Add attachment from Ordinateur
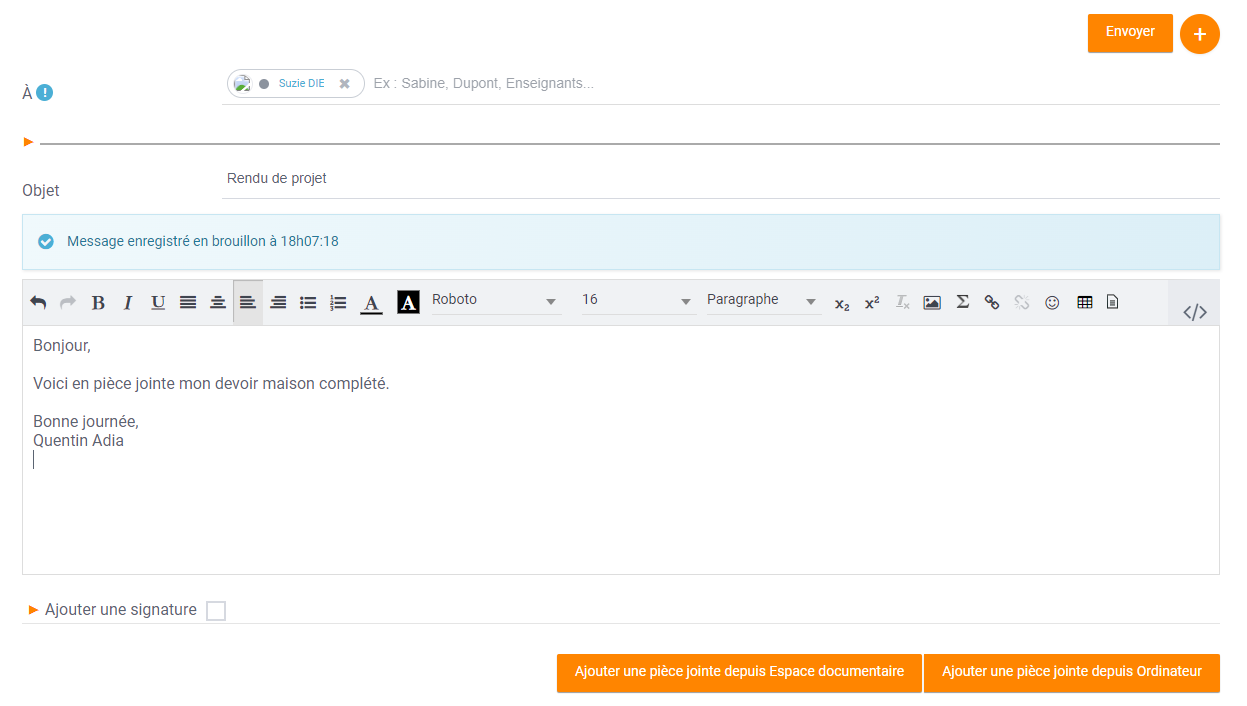 [x=1071, y=672]
